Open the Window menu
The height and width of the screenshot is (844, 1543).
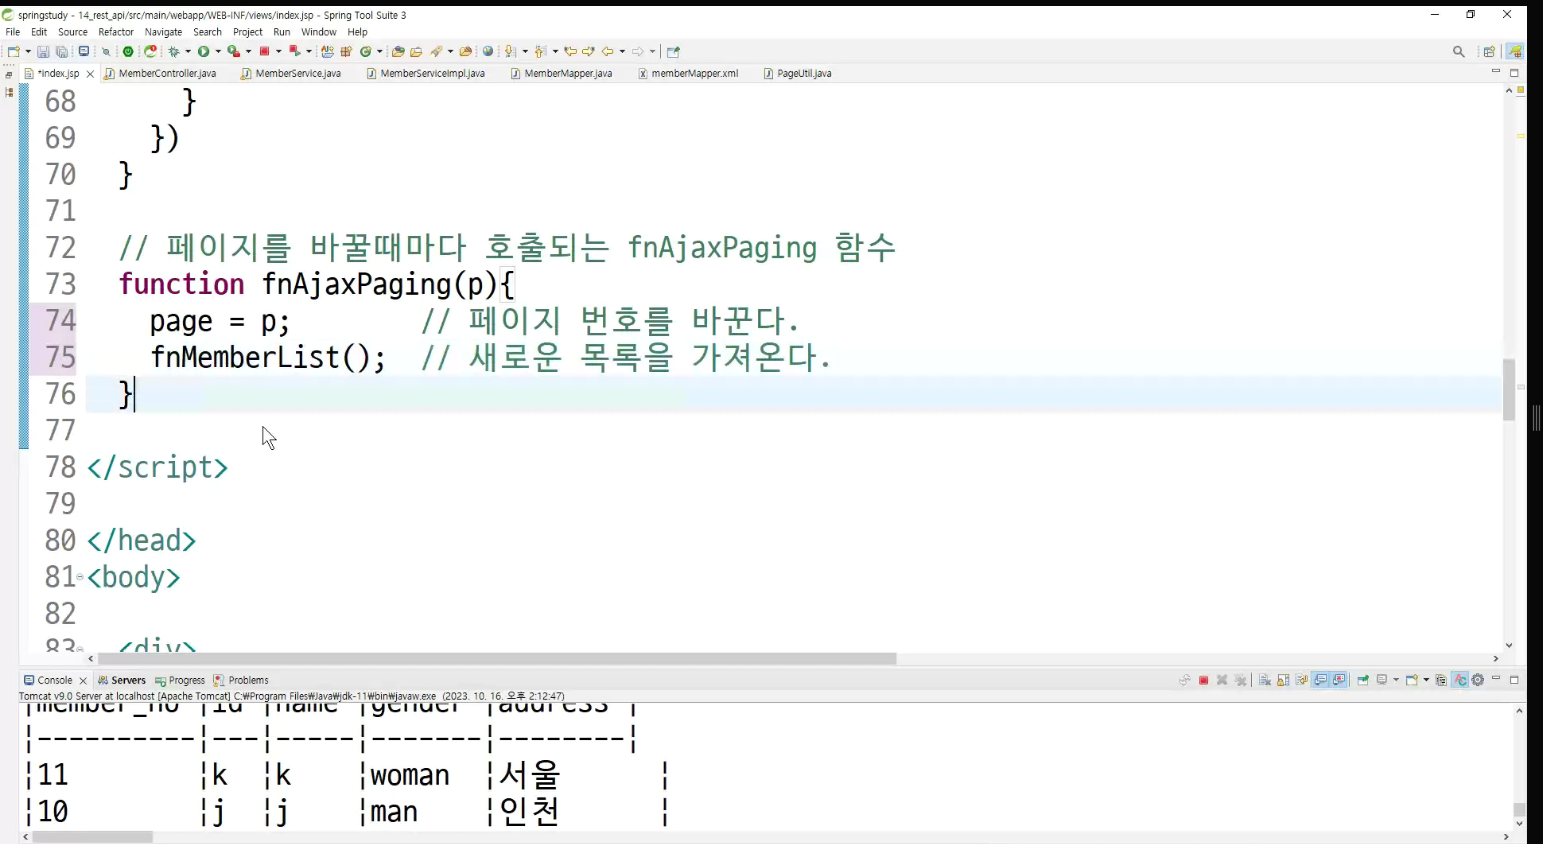pos(319,32)
